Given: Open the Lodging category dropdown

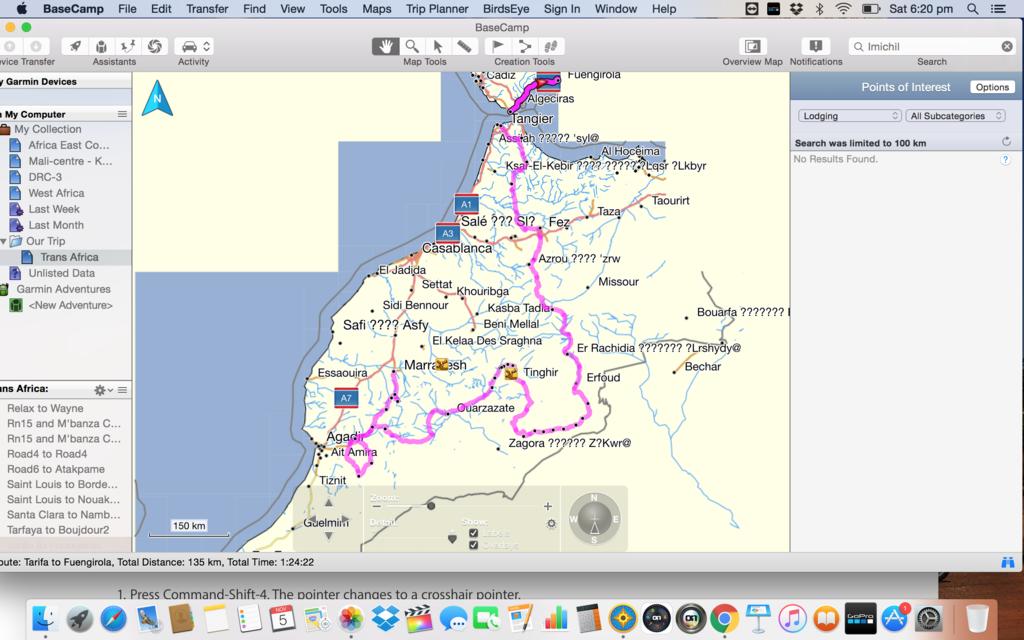Looking at the screenshot, I should (850, 116).
